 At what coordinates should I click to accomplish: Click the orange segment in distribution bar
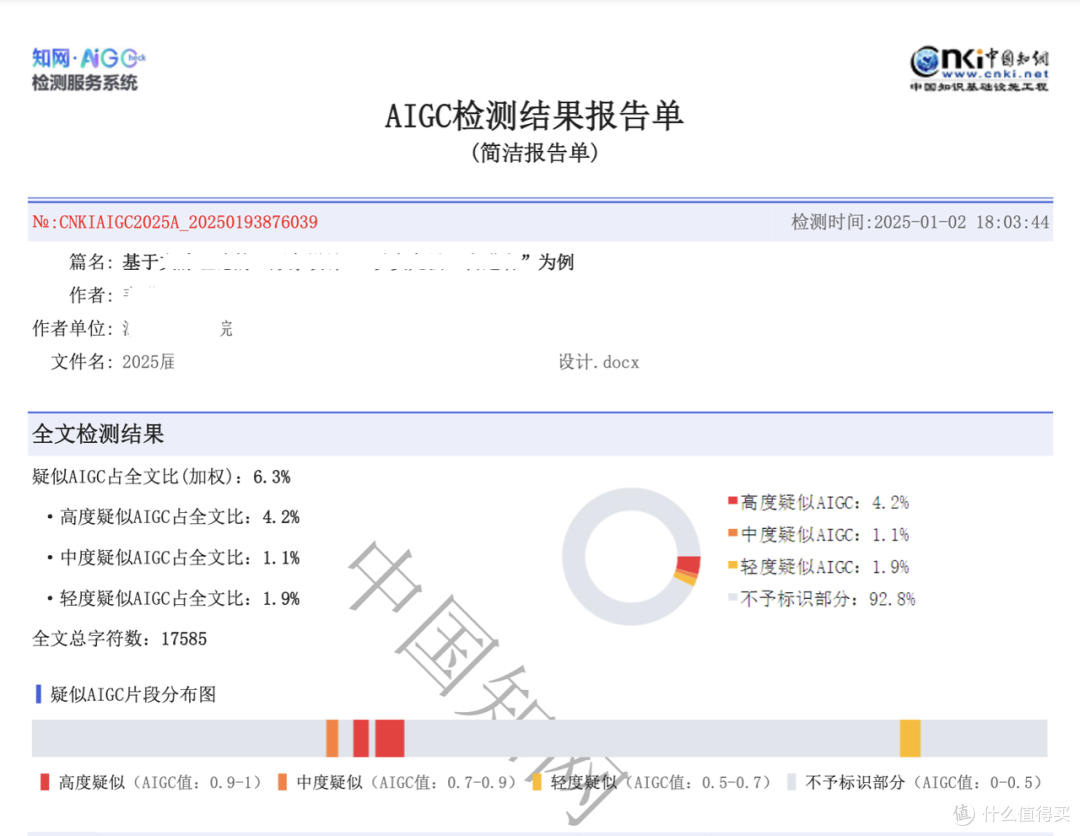tap(332, 738)
